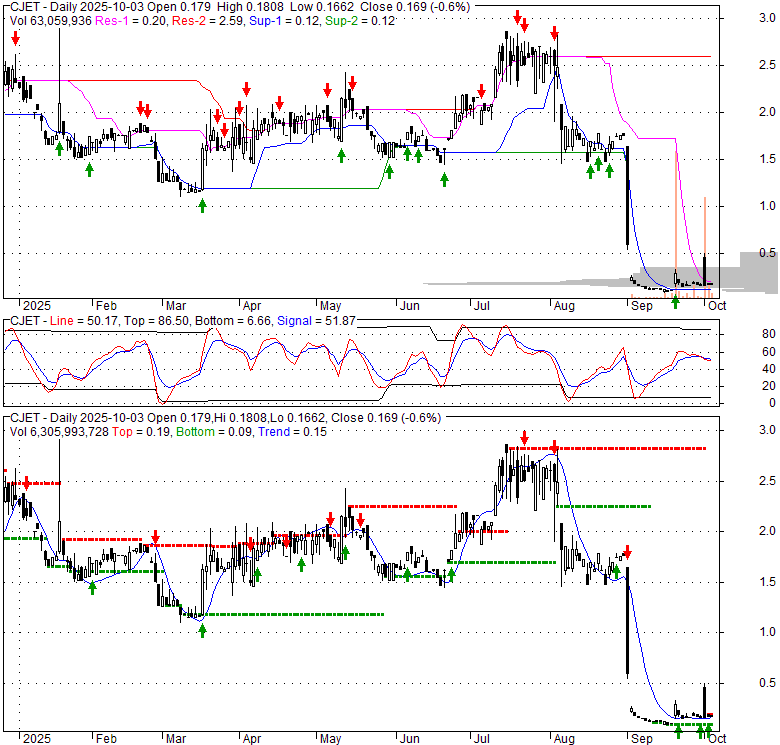Click the 20 value on the oscillator axis

(x=769, y=385)
